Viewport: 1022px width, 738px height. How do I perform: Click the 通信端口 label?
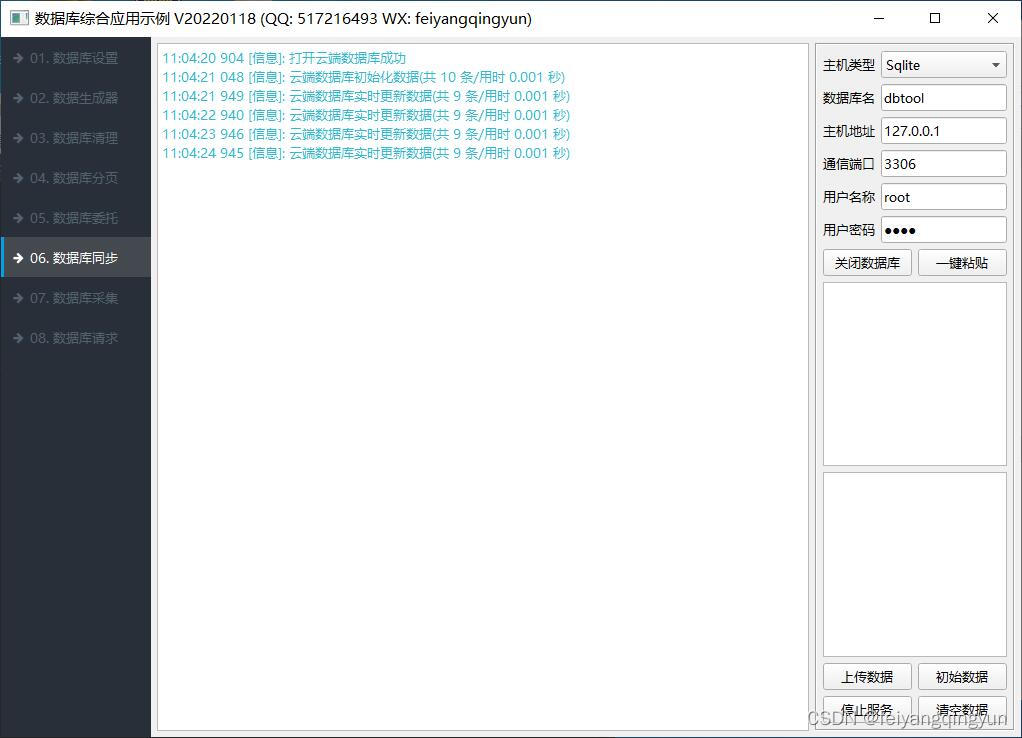pyautogui.click(x=849, y=164)
